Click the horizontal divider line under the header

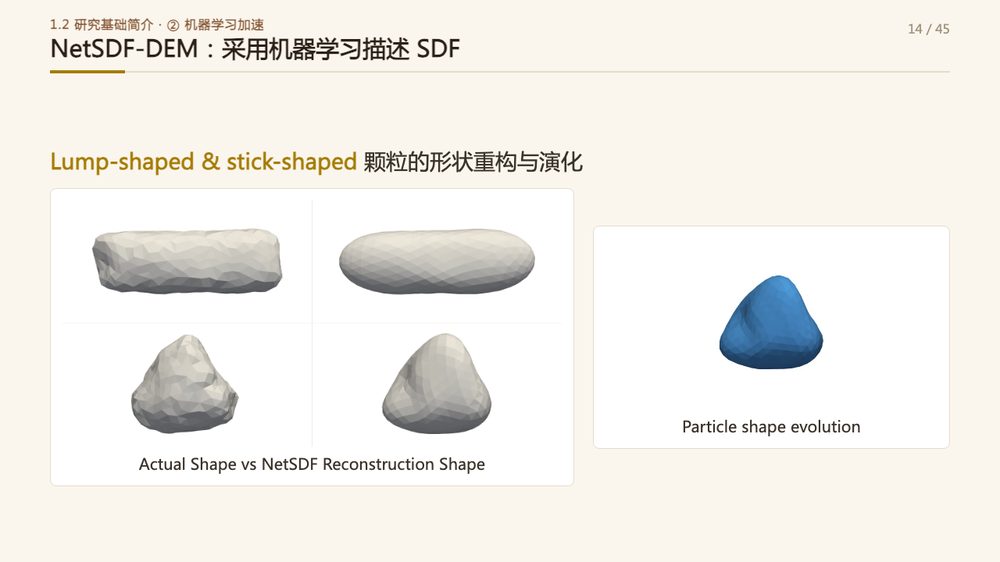500,71
